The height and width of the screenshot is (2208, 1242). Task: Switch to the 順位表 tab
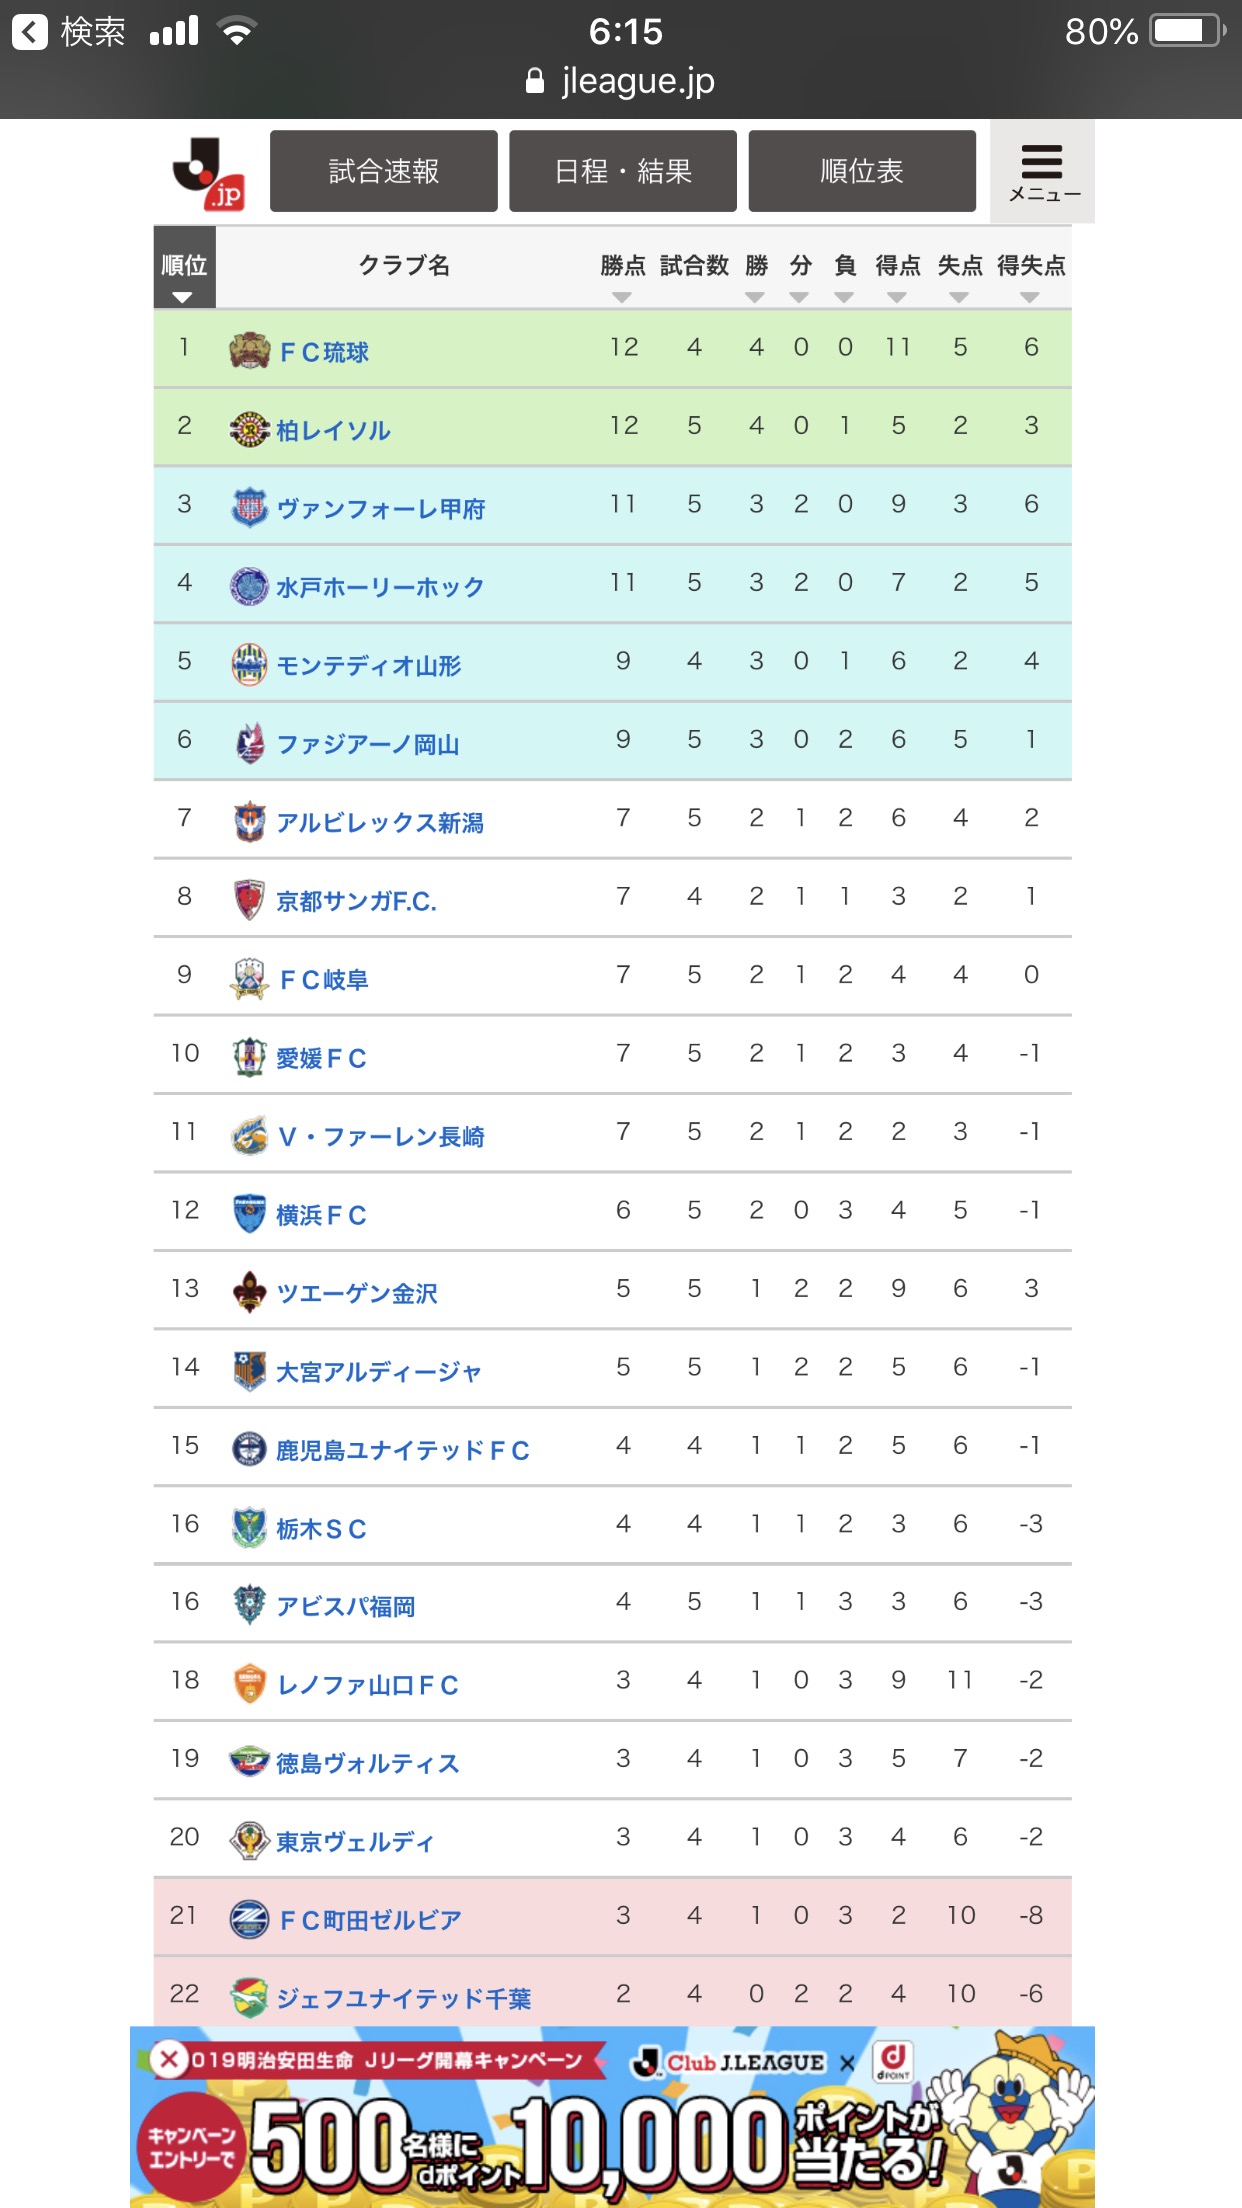862,171
